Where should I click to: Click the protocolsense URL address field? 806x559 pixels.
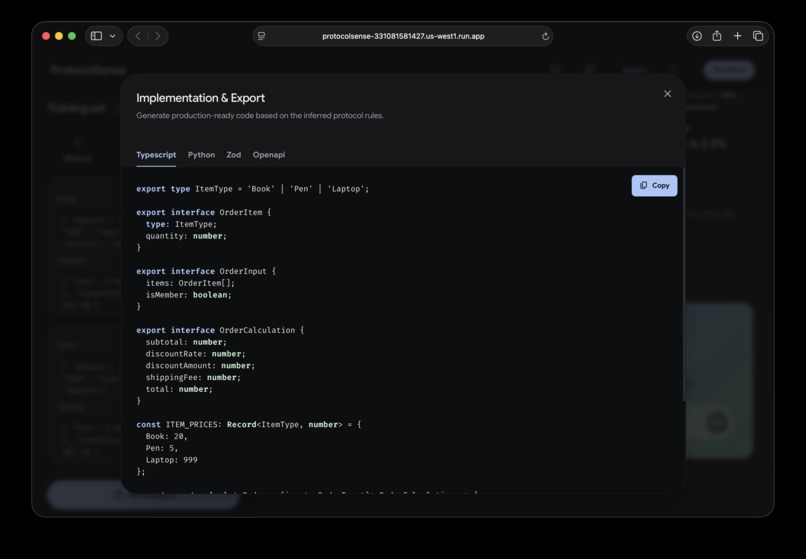(403, 36)
